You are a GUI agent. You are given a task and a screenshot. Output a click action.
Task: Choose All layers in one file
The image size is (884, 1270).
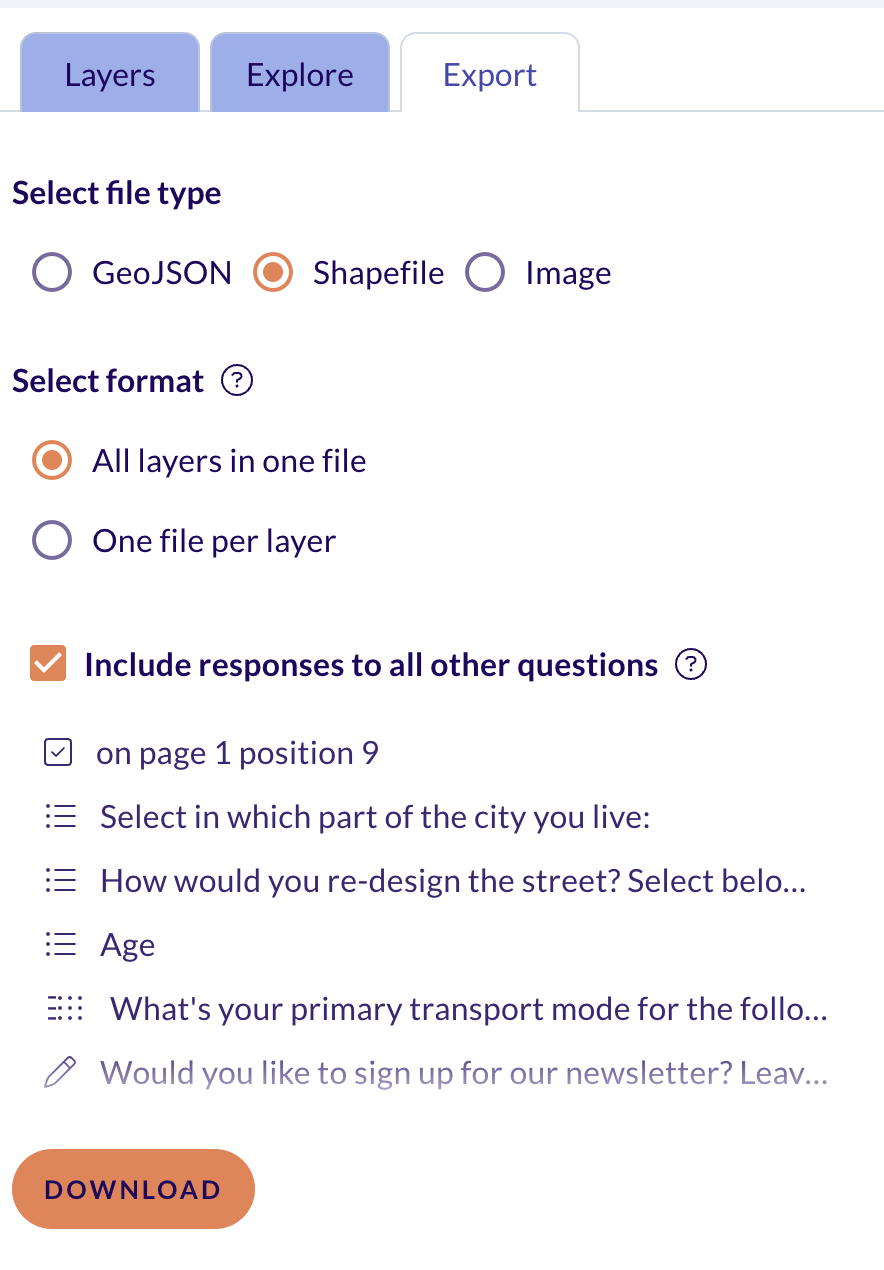(52, 461)
